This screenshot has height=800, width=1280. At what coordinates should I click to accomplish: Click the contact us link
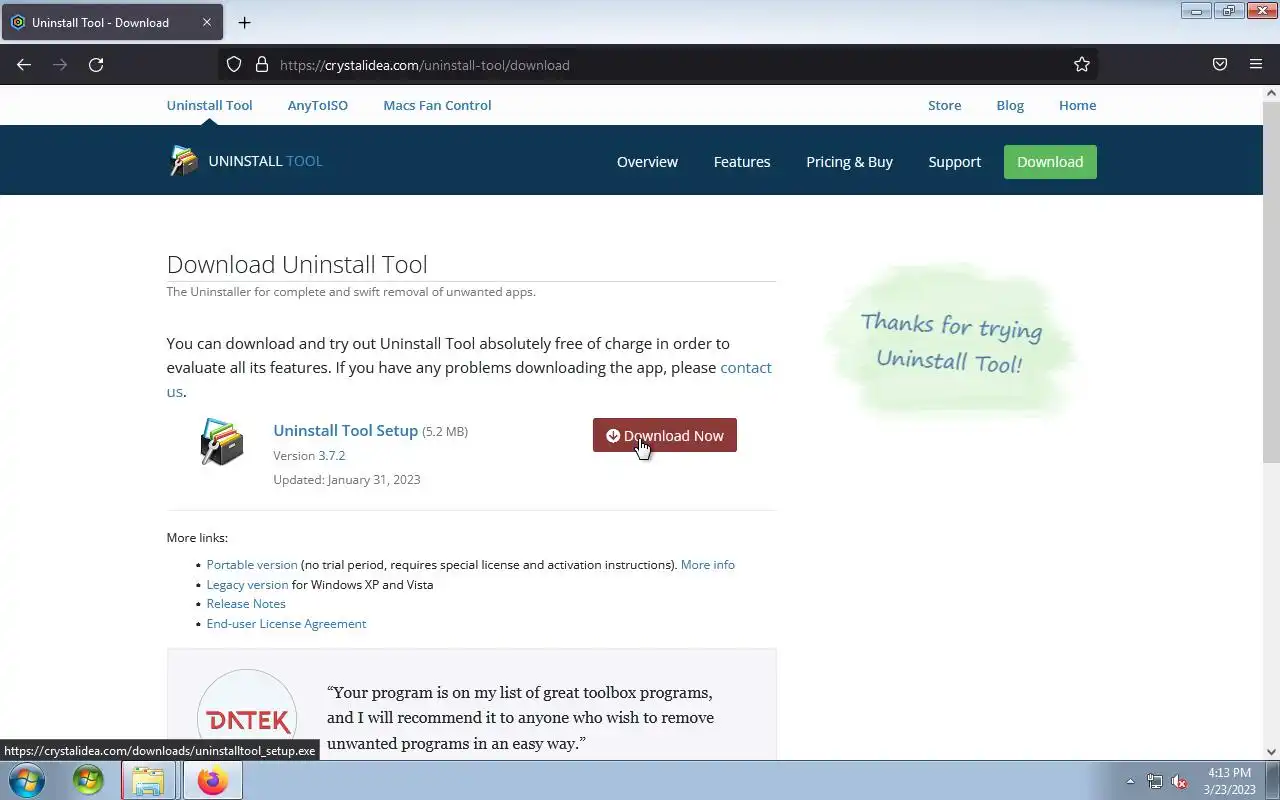click(746, 367)
